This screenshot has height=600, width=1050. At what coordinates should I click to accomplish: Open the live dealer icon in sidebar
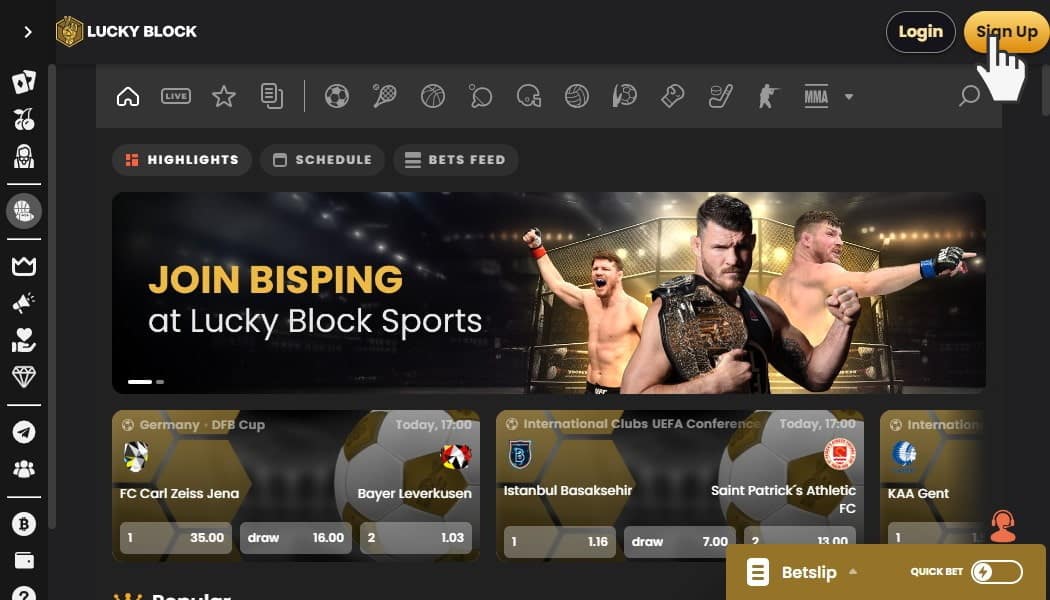click(24, 157)
